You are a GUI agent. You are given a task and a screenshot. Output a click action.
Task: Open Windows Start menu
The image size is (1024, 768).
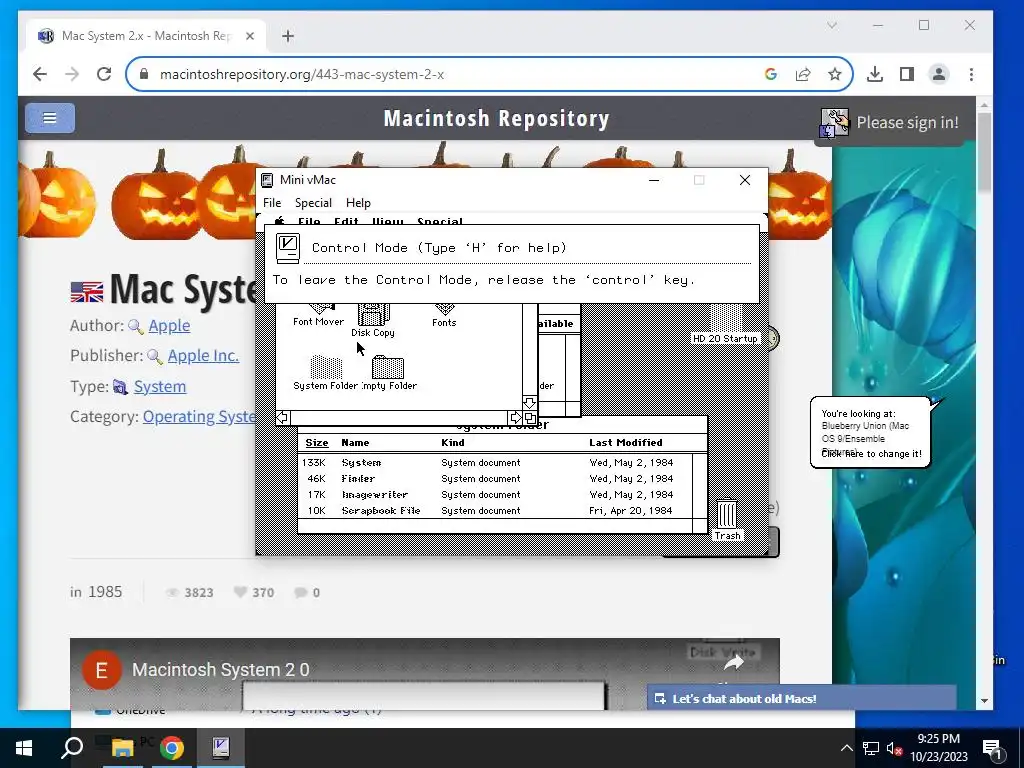tap(24, 748)
